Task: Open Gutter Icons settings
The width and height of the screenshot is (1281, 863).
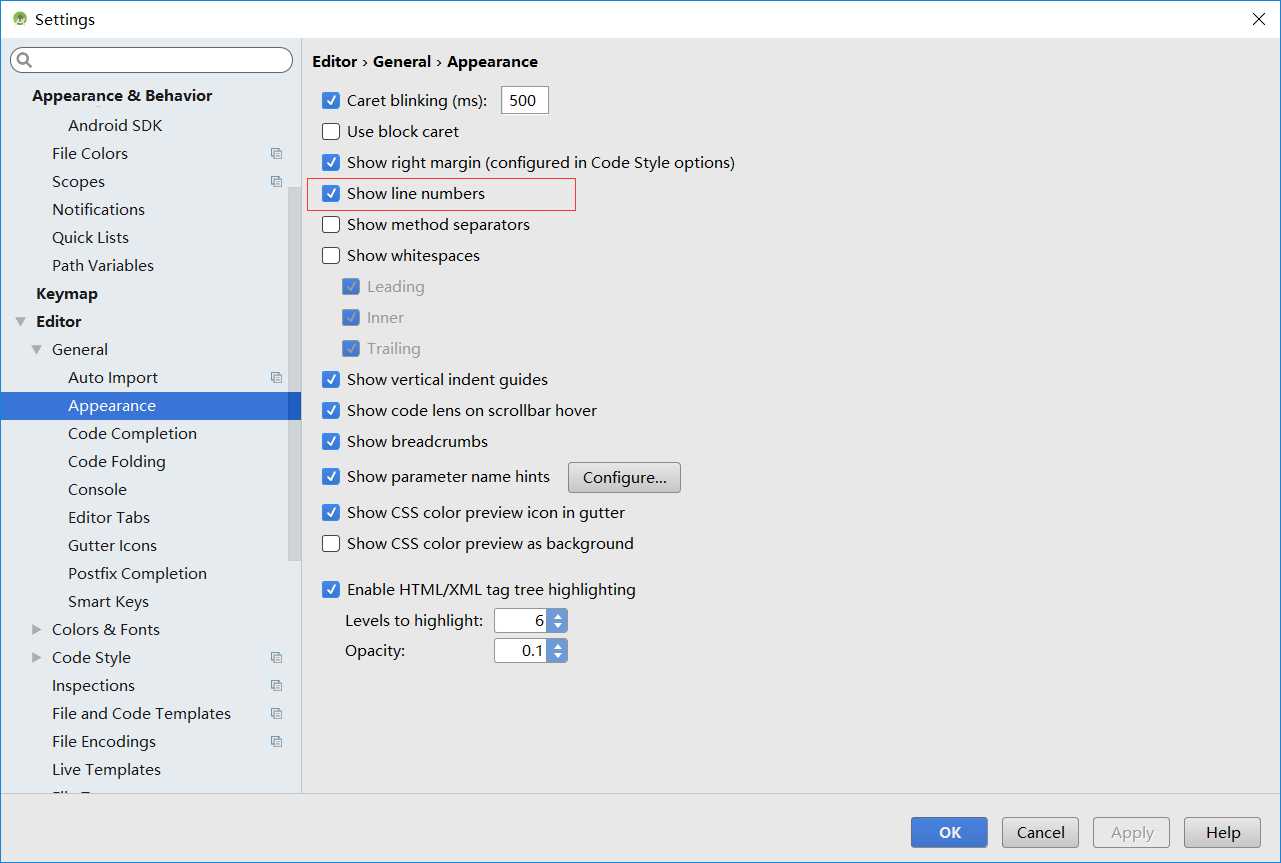Action: [x=112, y=546]
